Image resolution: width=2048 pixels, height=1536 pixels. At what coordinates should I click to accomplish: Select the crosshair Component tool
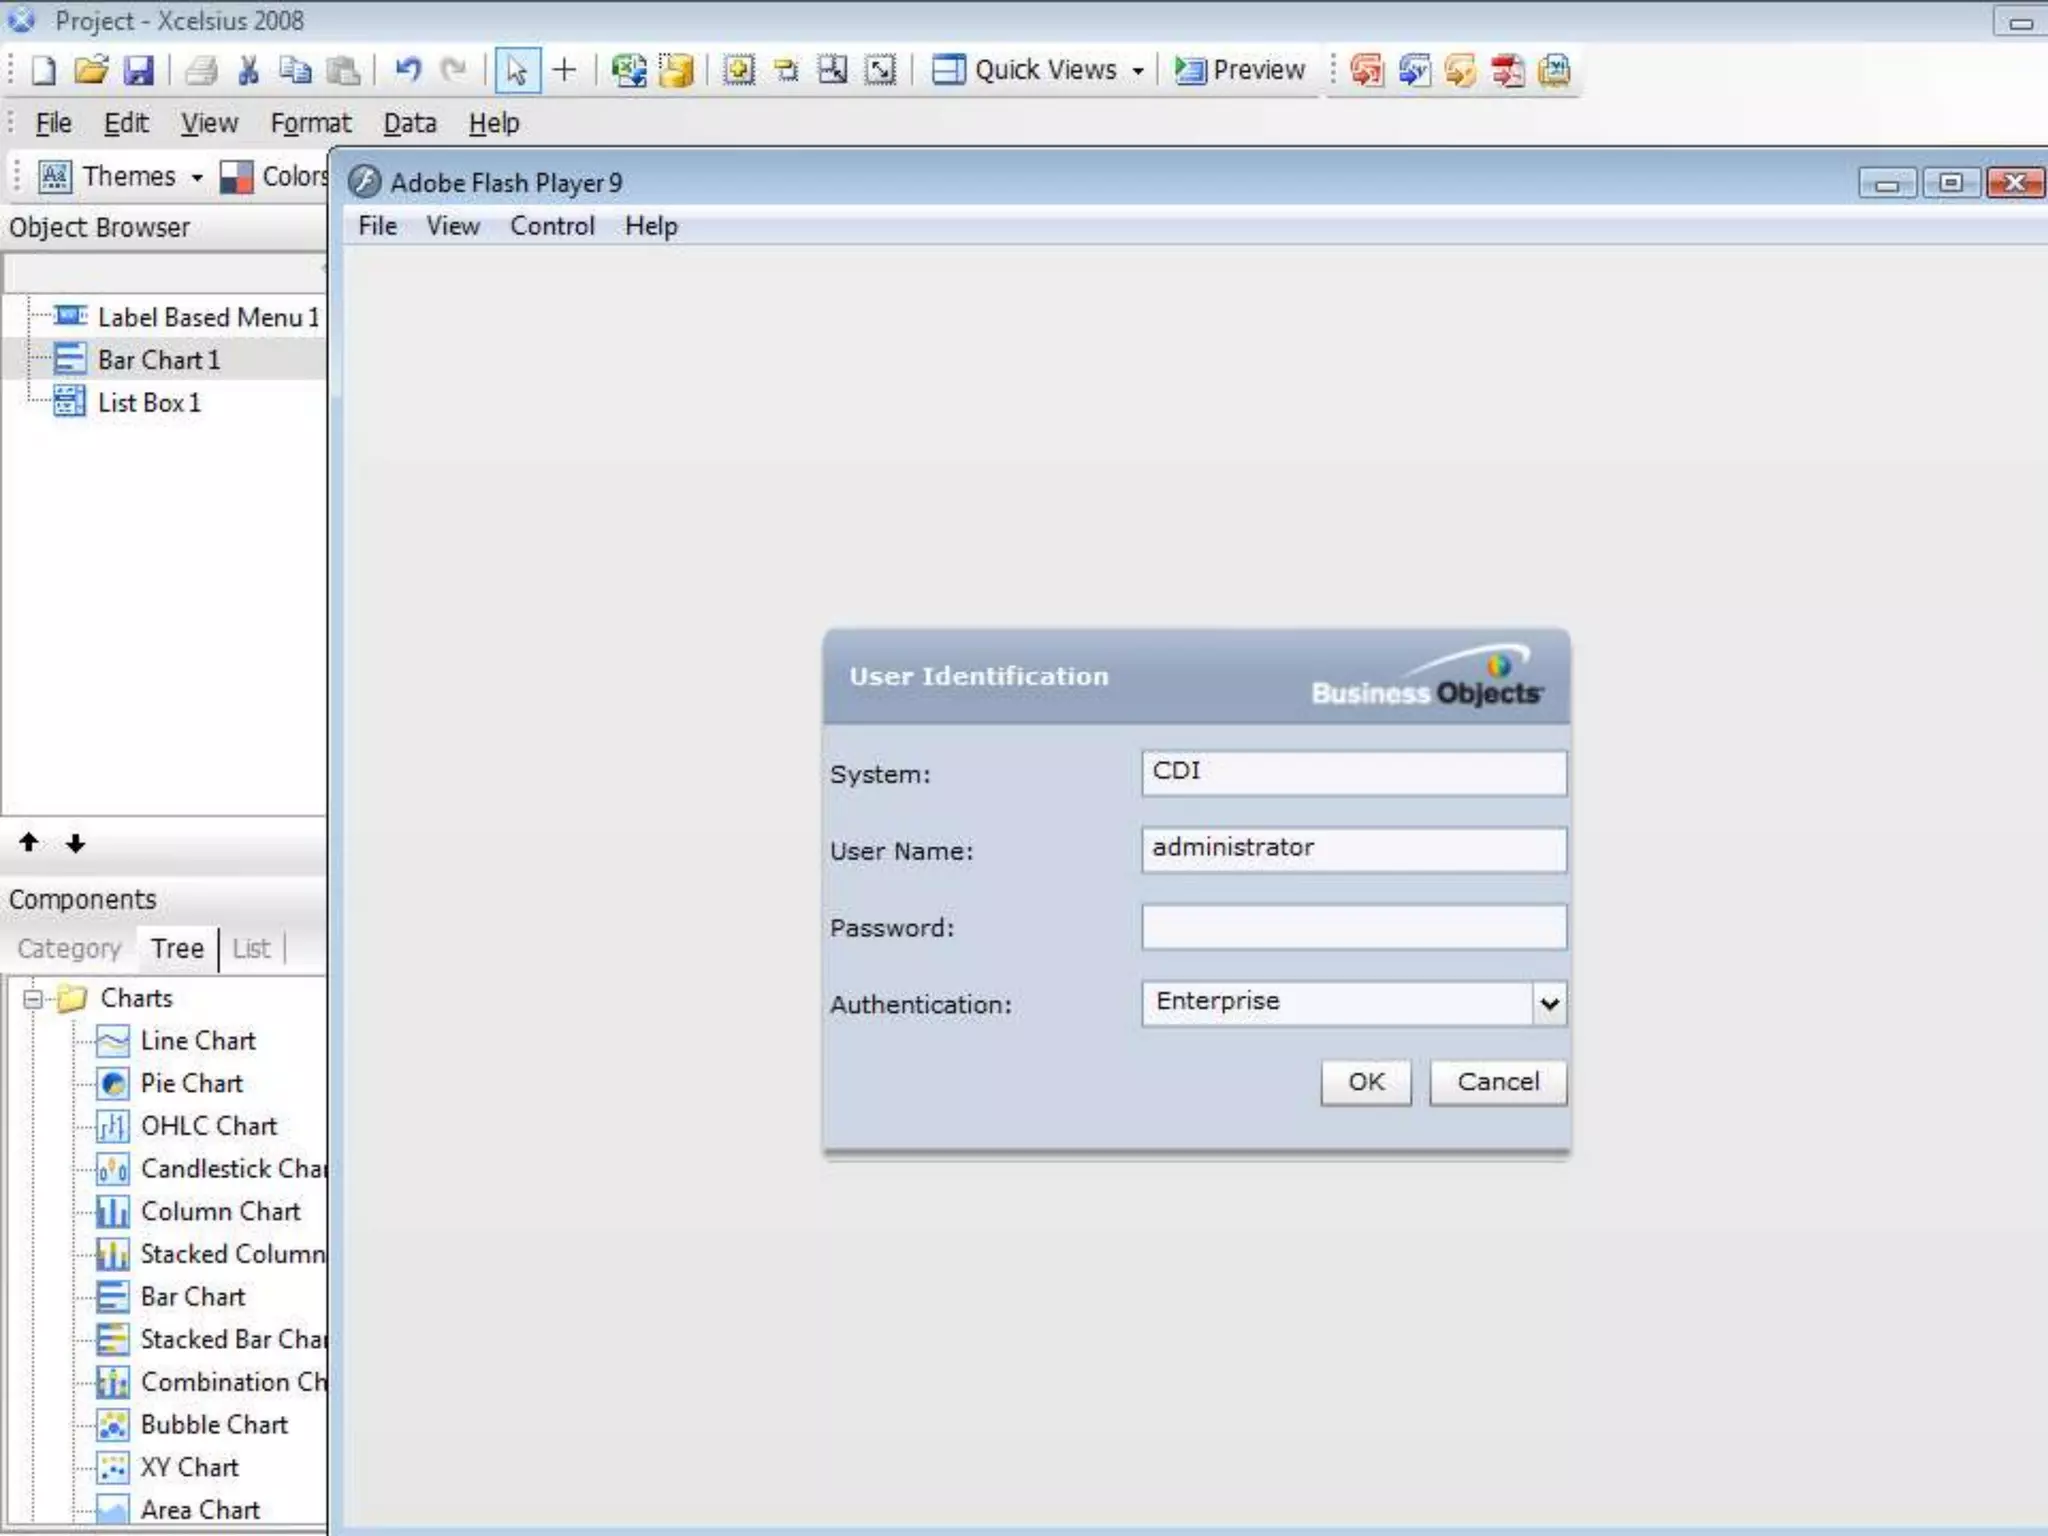pos(564,70)
